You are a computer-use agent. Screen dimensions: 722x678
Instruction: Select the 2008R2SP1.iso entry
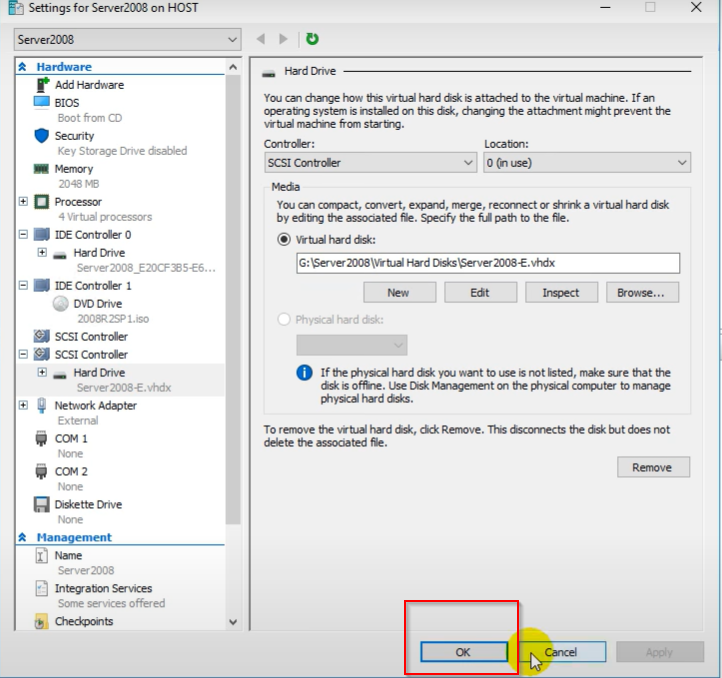pos(113,319)
